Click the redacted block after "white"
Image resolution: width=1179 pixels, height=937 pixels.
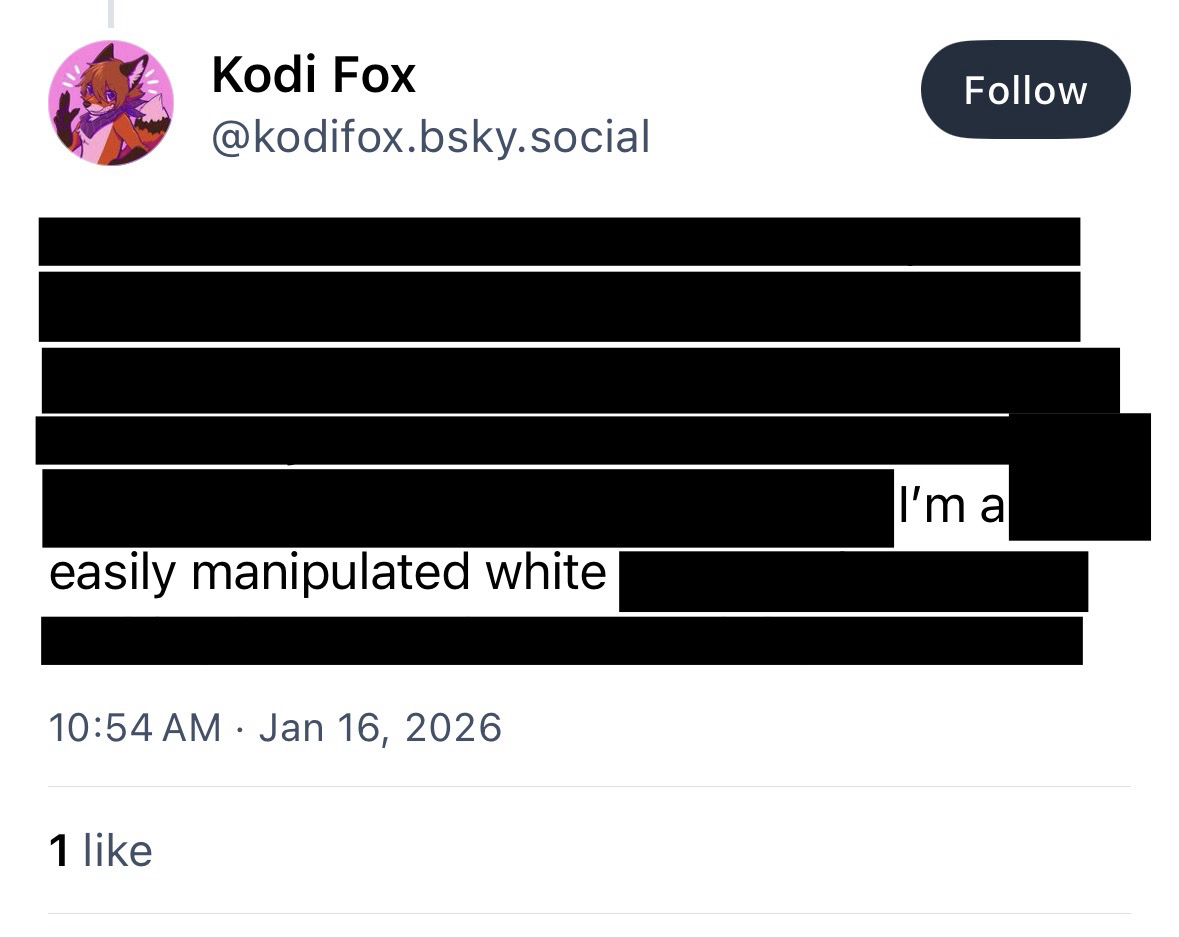852,581
